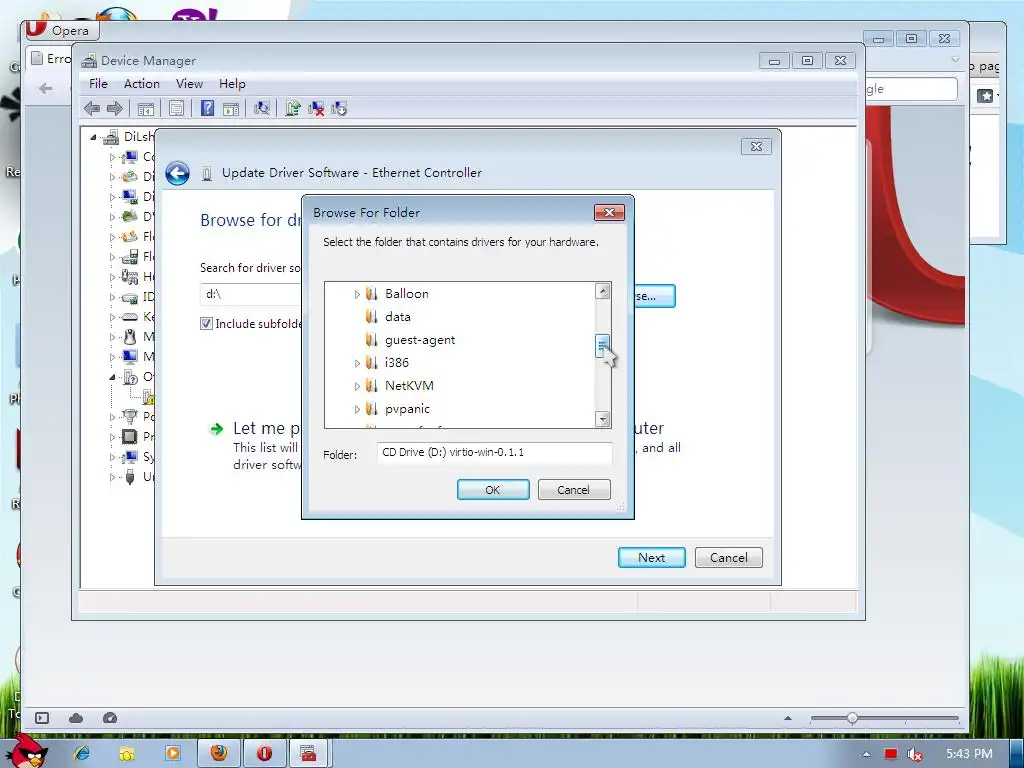1024x768 pixels.
Task: Click the muted volume tray icon
Action: (x=914, y=754)
